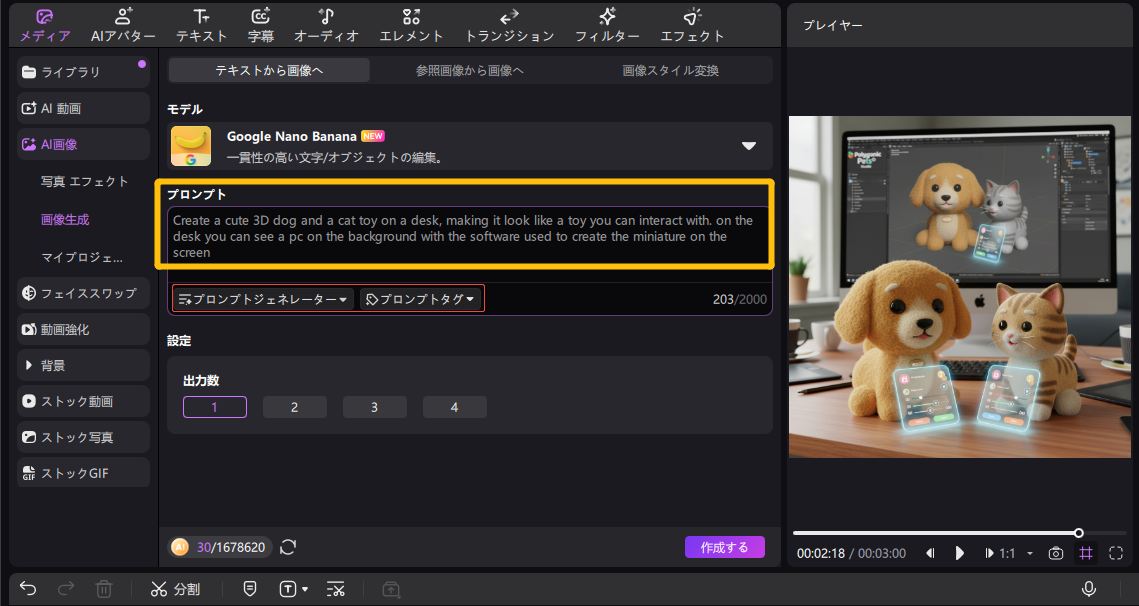Click the 作成する button
This screenshot has height=606, width=1139.
click(724, 547)
